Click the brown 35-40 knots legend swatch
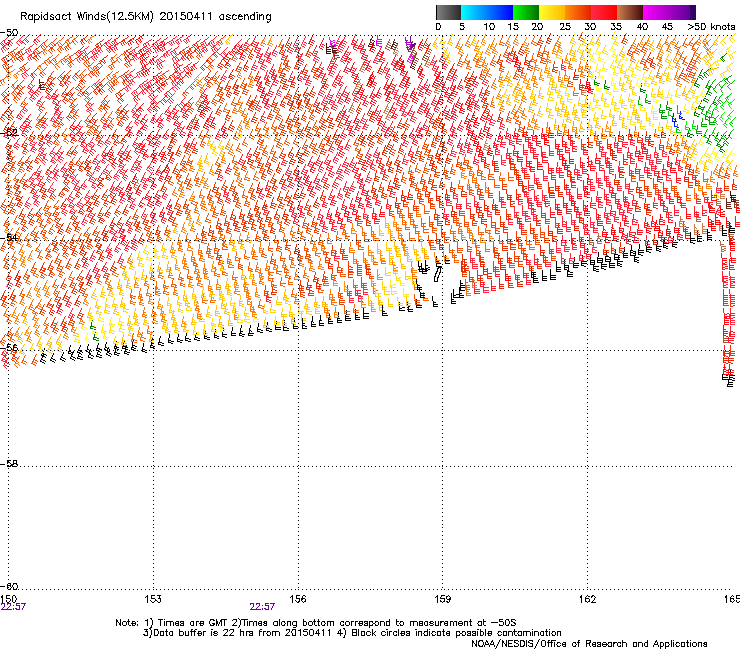 coord(630,12)
